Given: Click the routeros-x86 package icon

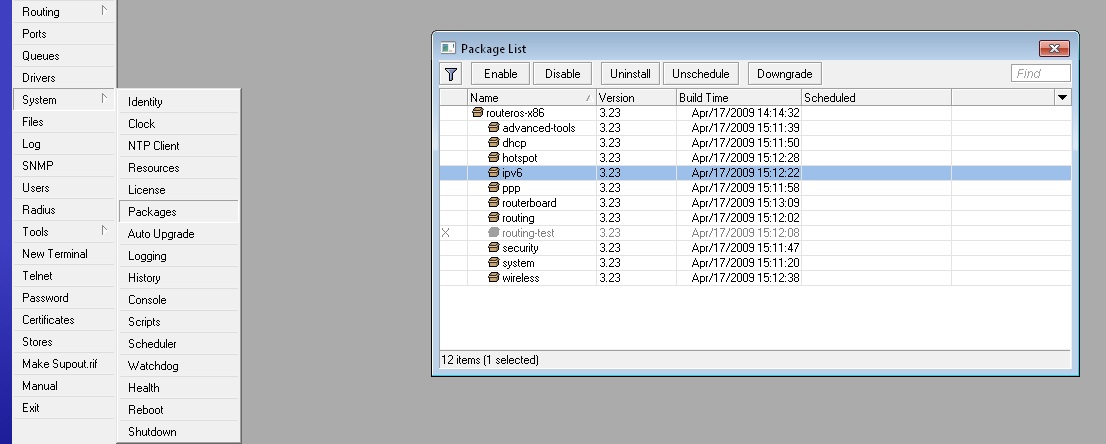Looking at the screenshot, I should (x=478, y=113).
